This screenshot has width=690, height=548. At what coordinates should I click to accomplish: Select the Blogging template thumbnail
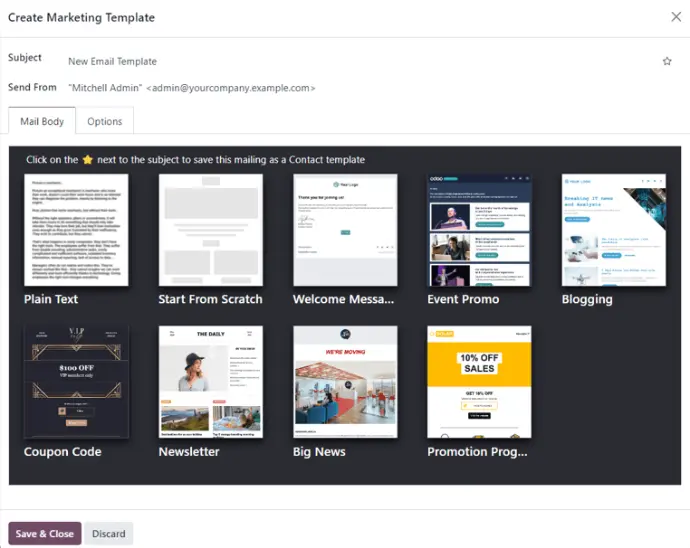point(613,231)
